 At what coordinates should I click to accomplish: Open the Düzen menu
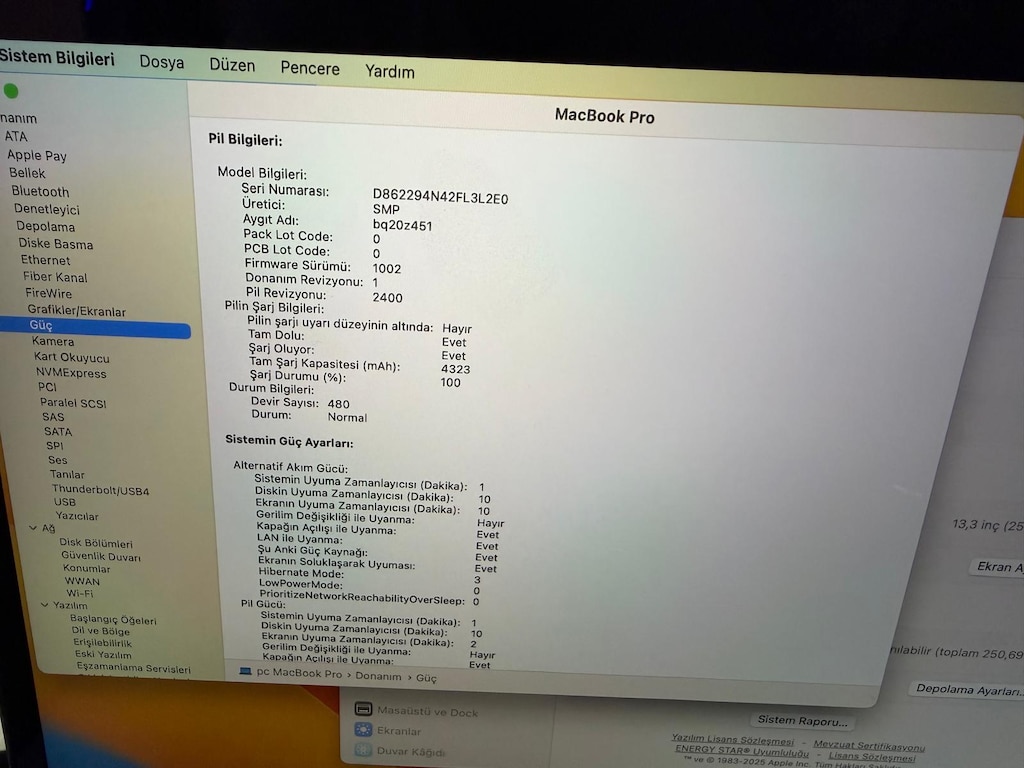[232, 65]
